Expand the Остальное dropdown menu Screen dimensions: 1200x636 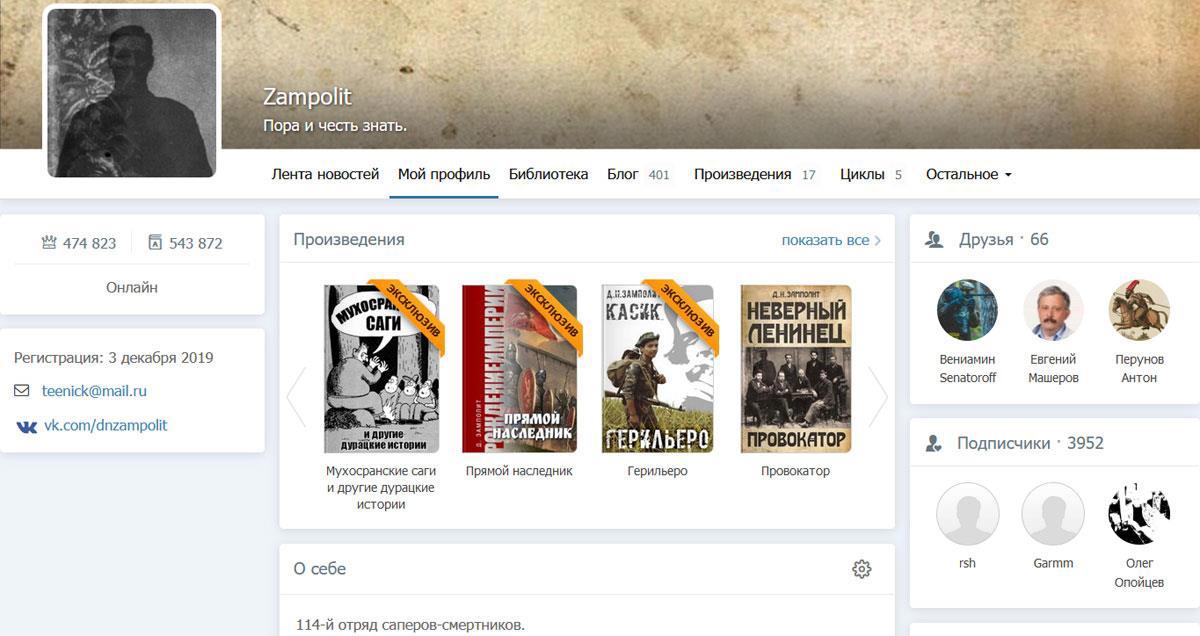[x=969, y=174]
